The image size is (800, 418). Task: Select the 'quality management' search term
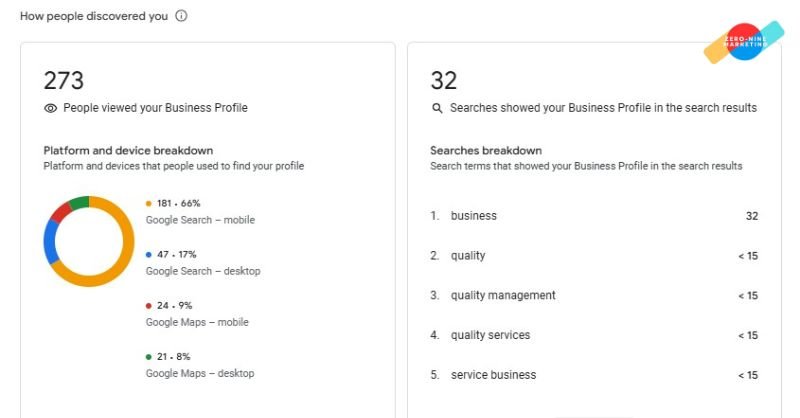point(503,296)
